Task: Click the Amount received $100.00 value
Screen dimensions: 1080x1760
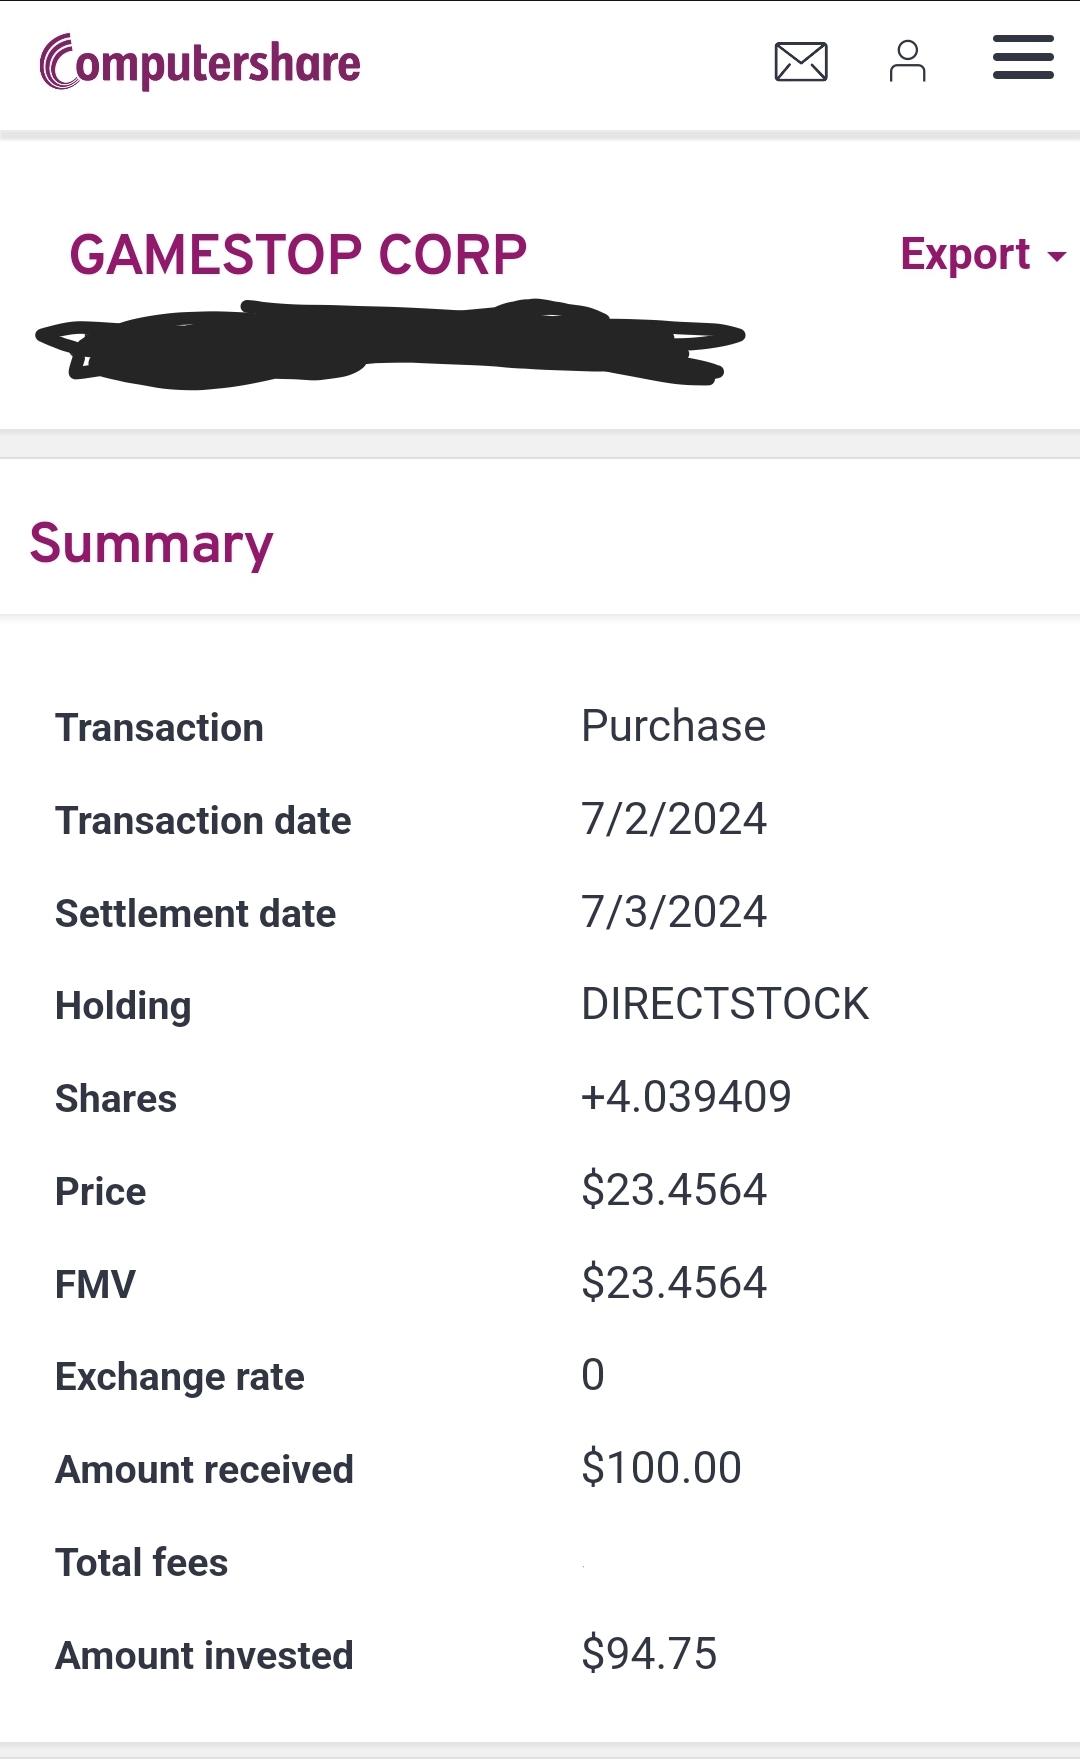Action: click(661, 1468)
